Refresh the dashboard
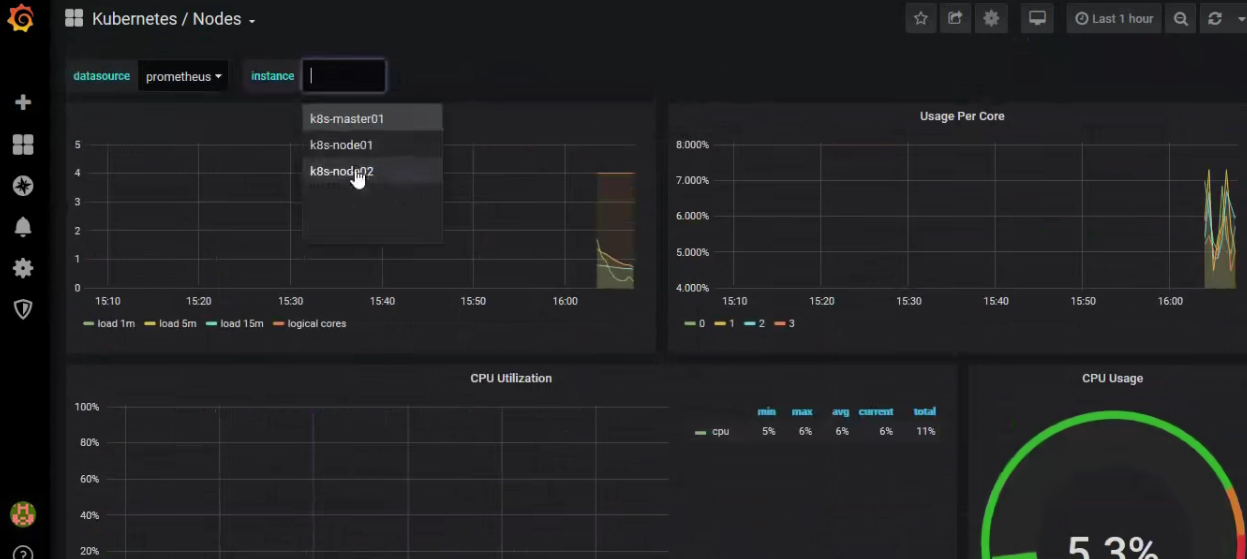Viewport: 1247px width, 559px height. (x=1215, y=19)
